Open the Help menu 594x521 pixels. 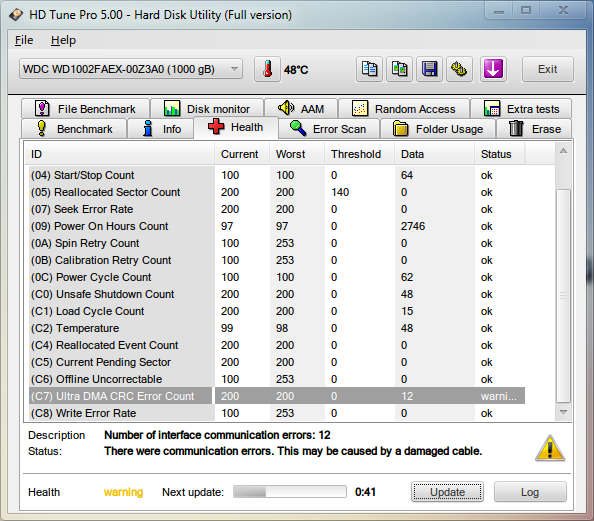point(63,40)
